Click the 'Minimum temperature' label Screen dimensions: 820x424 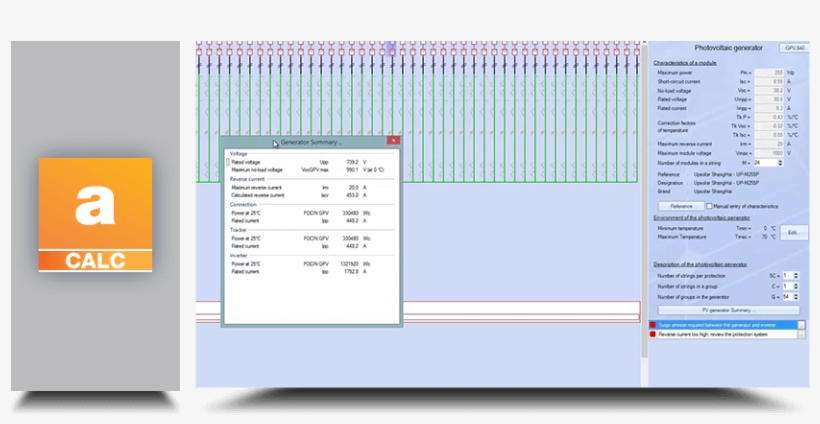[x=680, y=228]
